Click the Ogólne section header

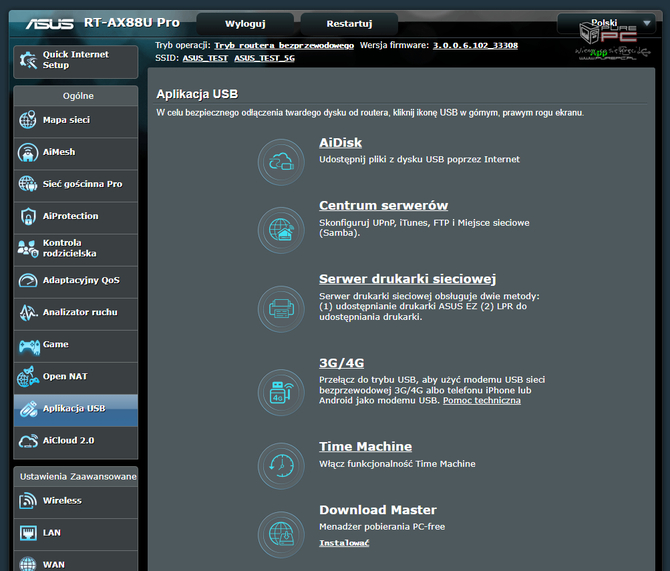point(78,96)
